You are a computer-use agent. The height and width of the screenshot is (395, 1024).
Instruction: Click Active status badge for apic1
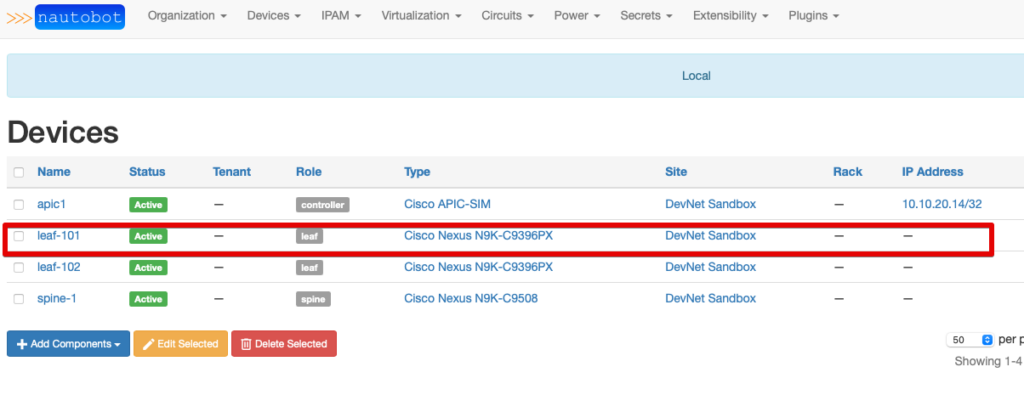[148, 204]
